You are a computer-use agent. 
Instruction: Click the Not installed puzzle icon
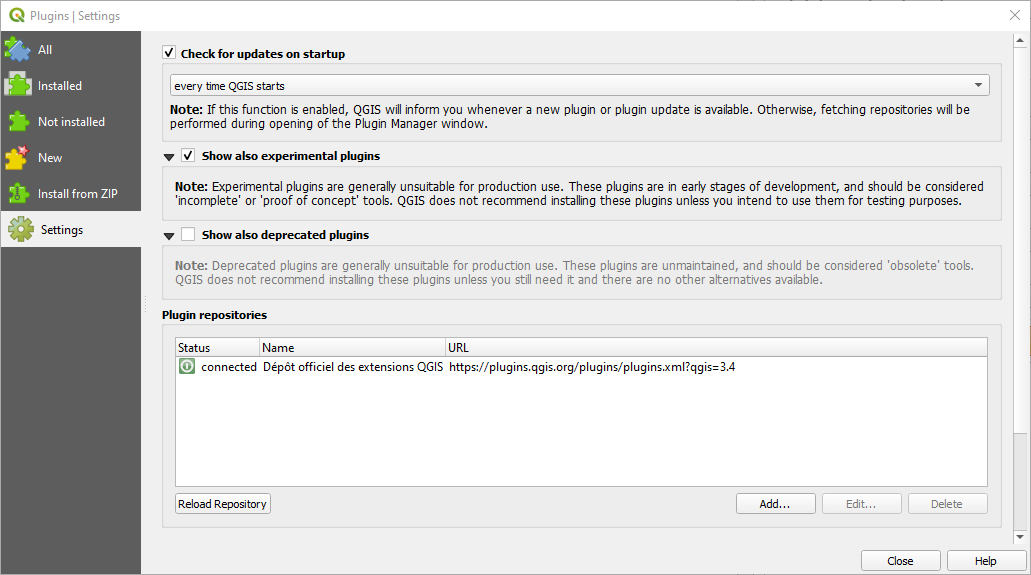click(18, 122)
